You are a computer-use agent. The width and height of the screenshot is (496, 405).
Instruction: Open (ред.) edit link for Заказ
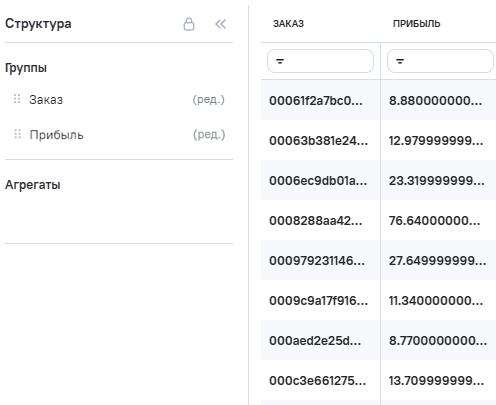(209, 99)
